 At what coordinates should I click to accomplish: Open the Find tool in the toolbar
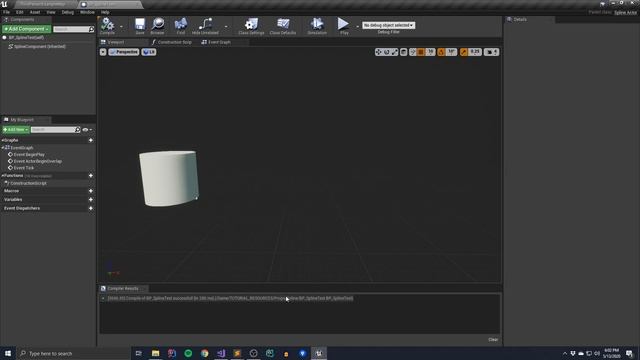[181, 25]
